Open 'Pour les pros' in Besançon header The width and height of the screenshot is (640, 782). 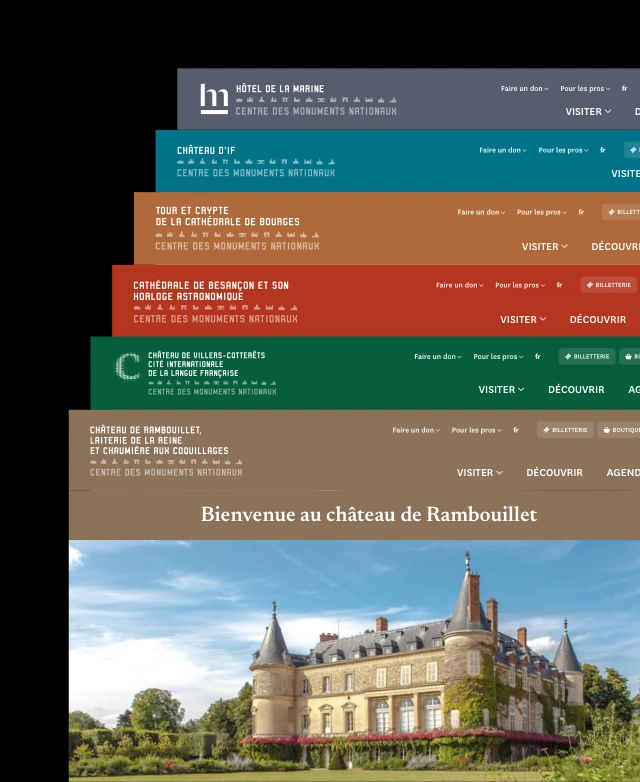click(520, 285)
